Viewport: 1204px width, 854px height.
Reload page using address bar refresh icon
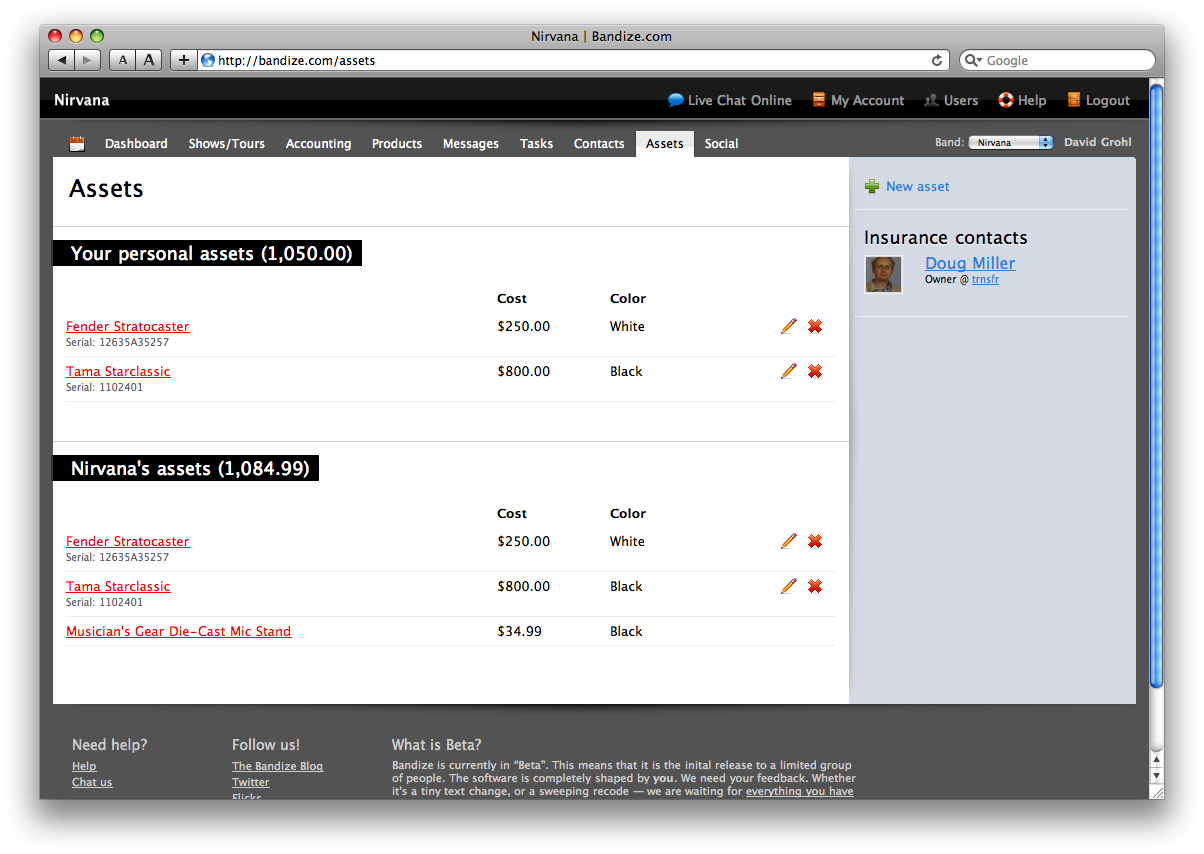point(937,60)
